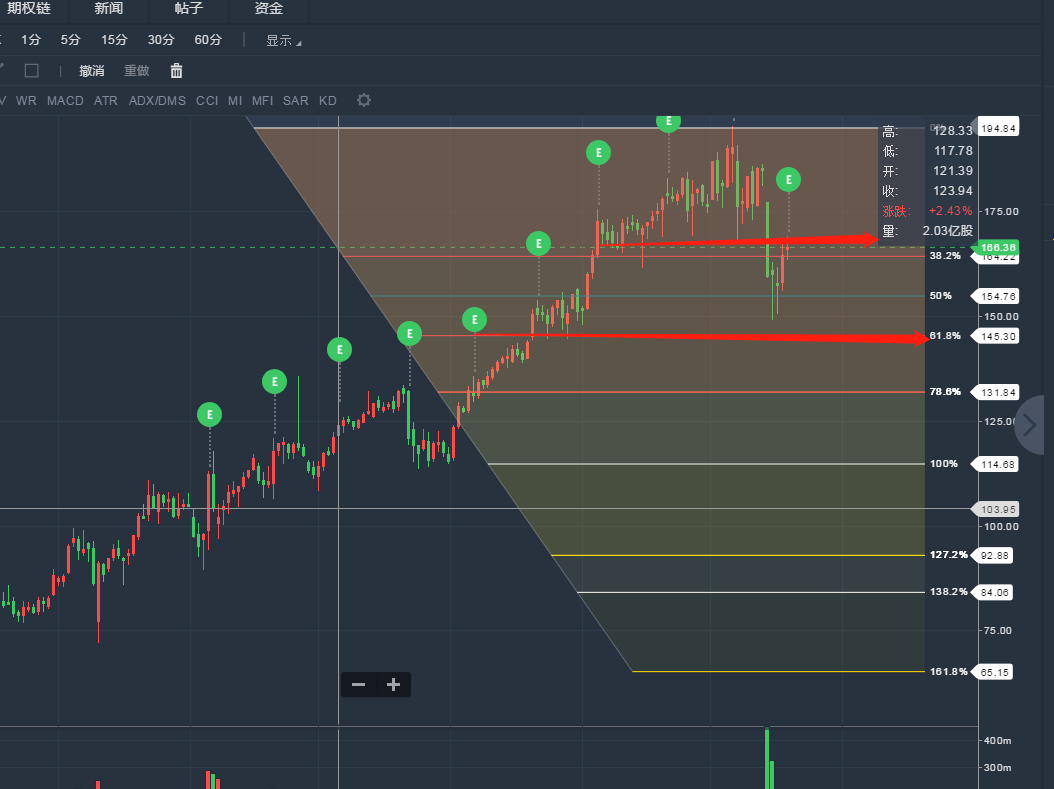This screenshot has height=789, width=1054.
Task: Click the 400m volume axis label
Action: (998, 741)
